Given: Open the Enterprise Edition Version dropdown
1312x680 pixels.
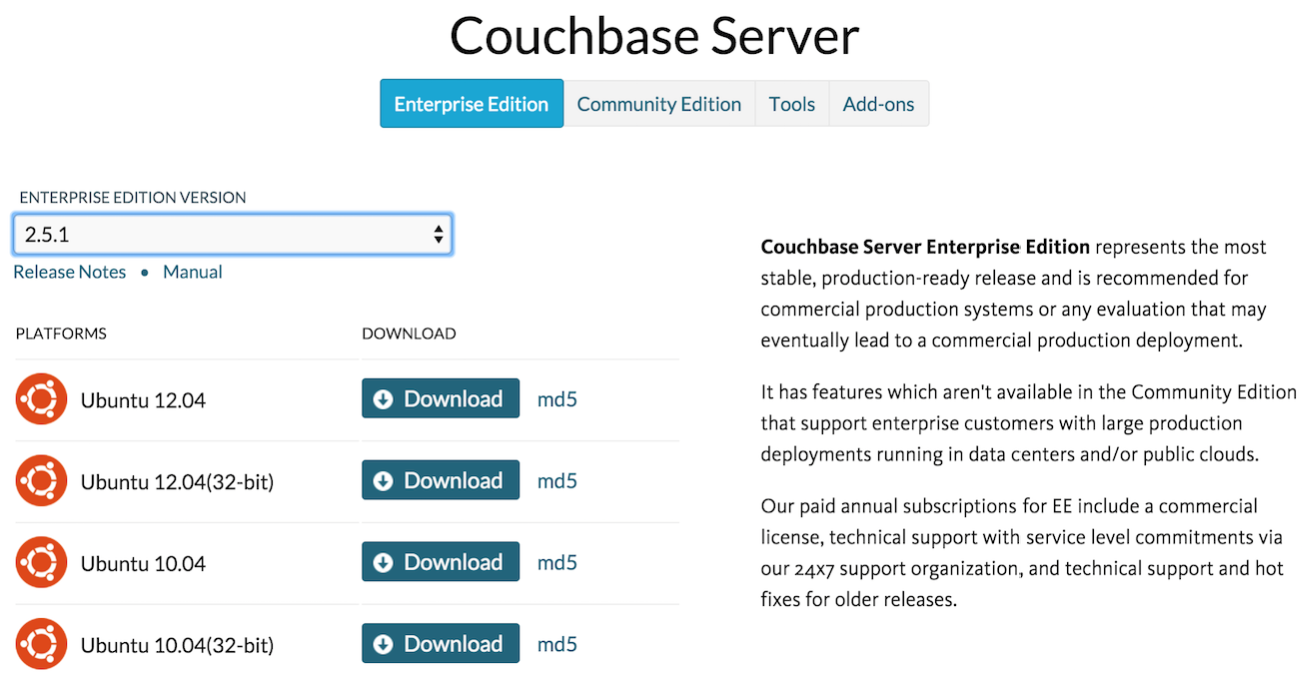Looking at the screenshot, I should [232, 233].
